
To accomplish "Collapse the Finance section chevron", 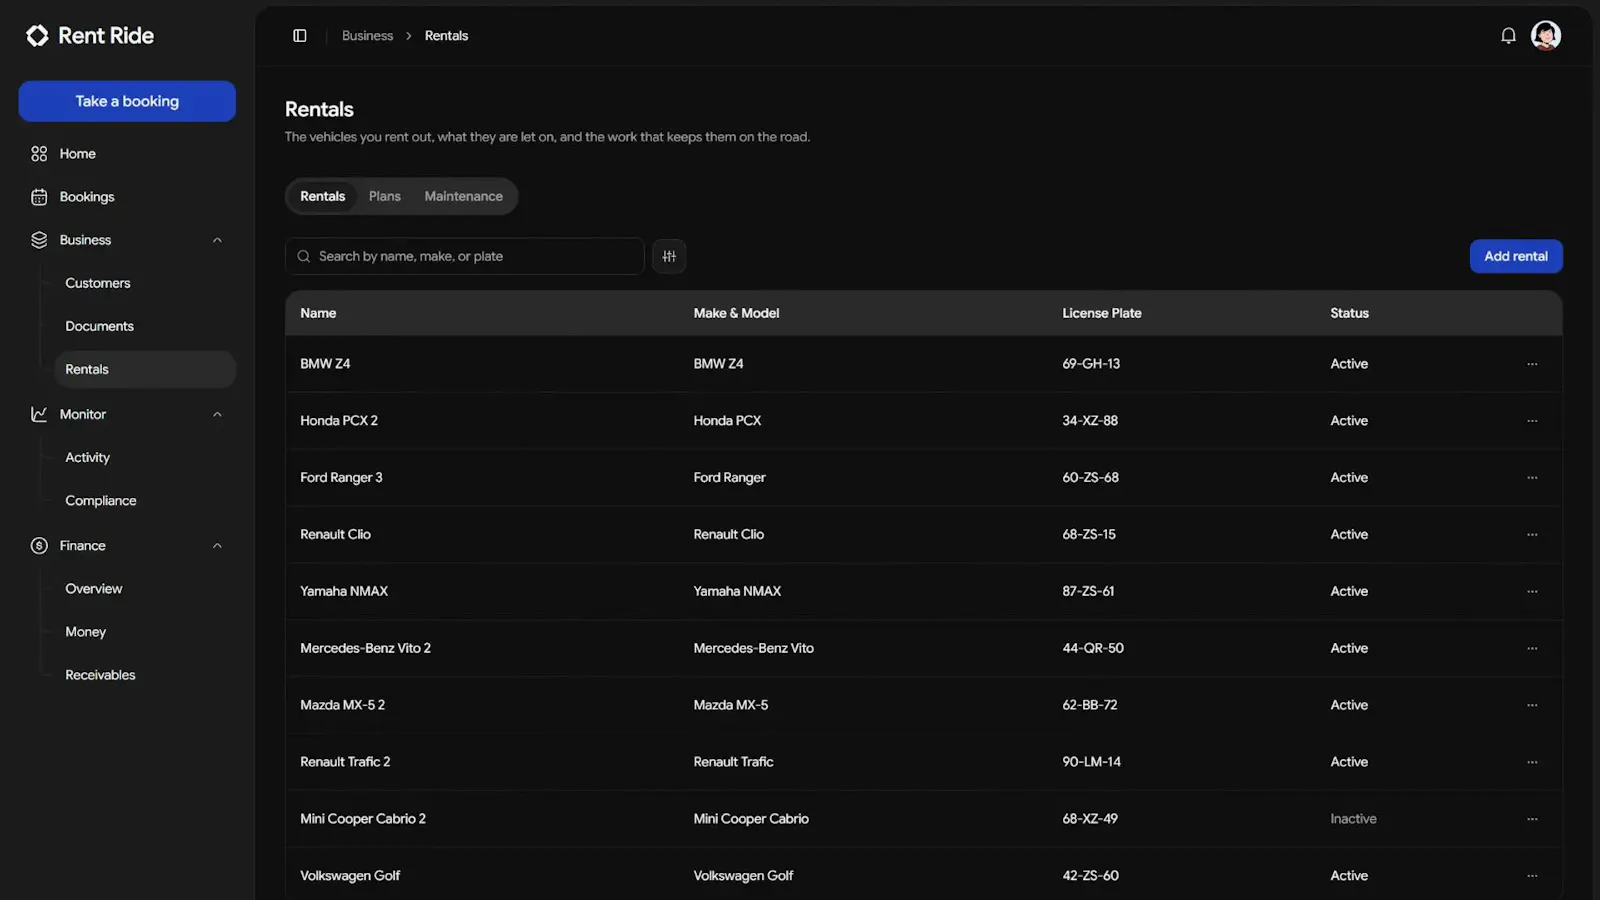I will coord(217,546).
